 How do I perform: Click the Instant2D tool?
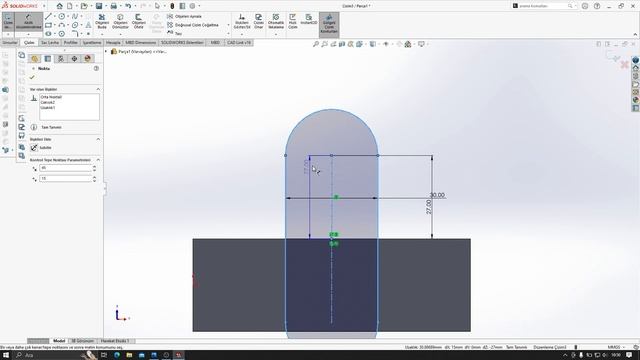click(309, 19)
